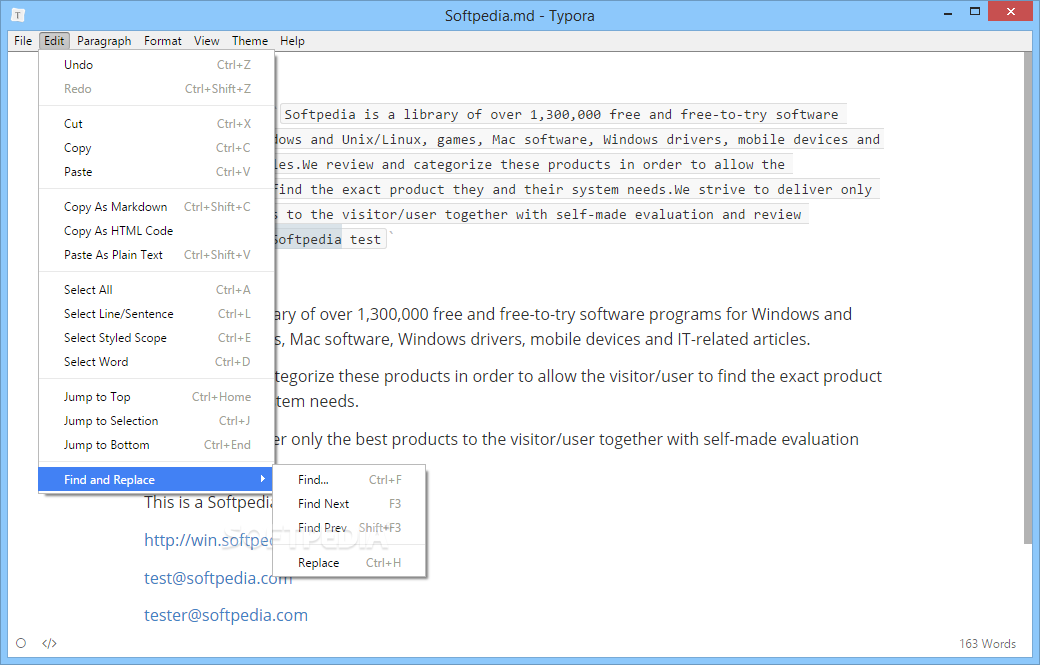This screenshot has width=1040, height=665.
Task: Close the Typora window
Action: tap(1011, 11)
